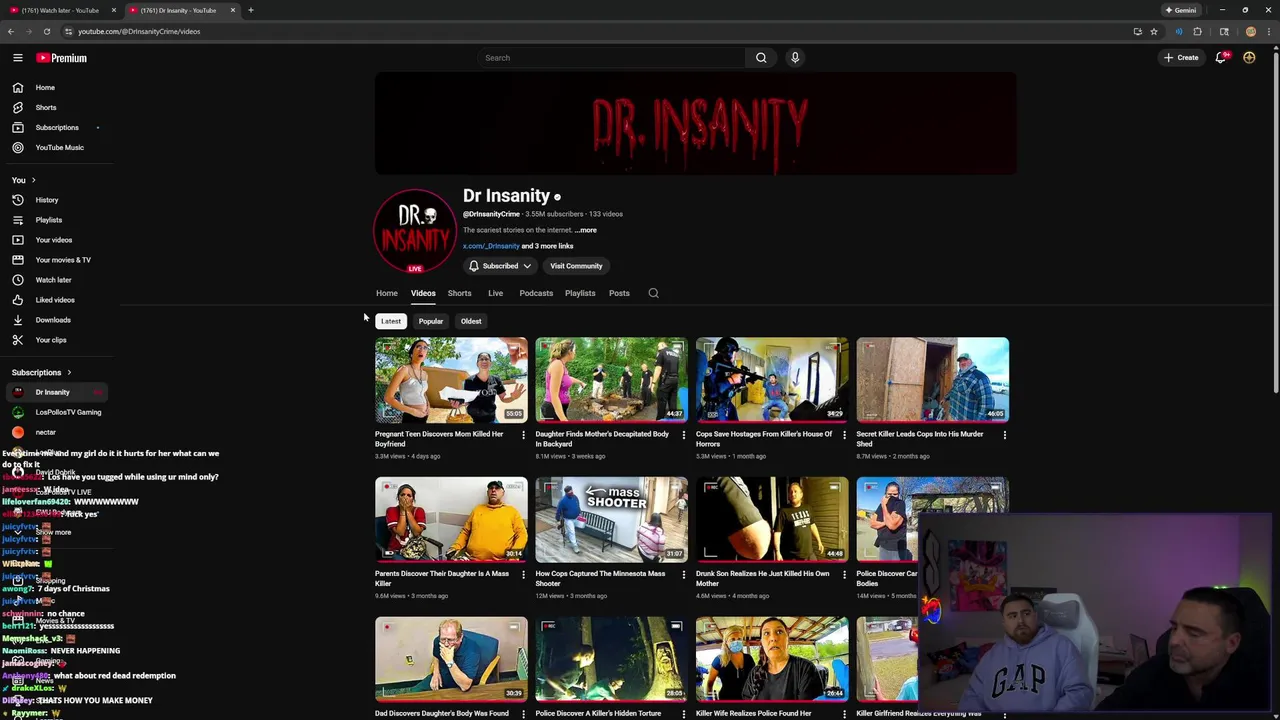Open the account avatar menu
Viewport: 1280px width, 720px height.
click(1249, 58)
